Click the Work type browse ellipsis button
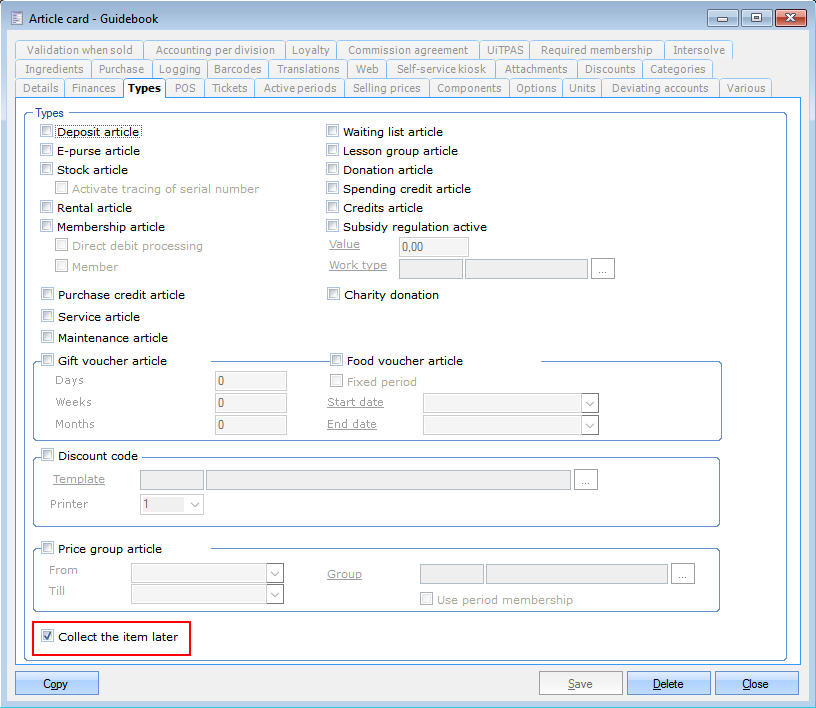 (602, 268)
